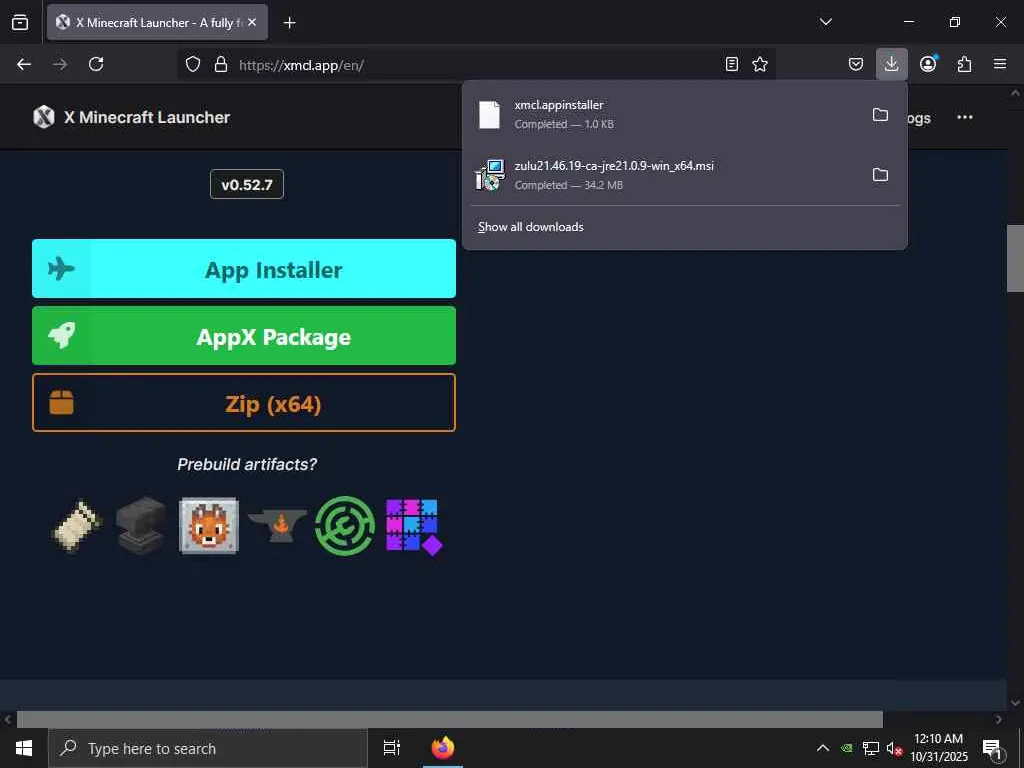Click the green circular maze icon
The image size is (1024, 768).
pos(345,526)
